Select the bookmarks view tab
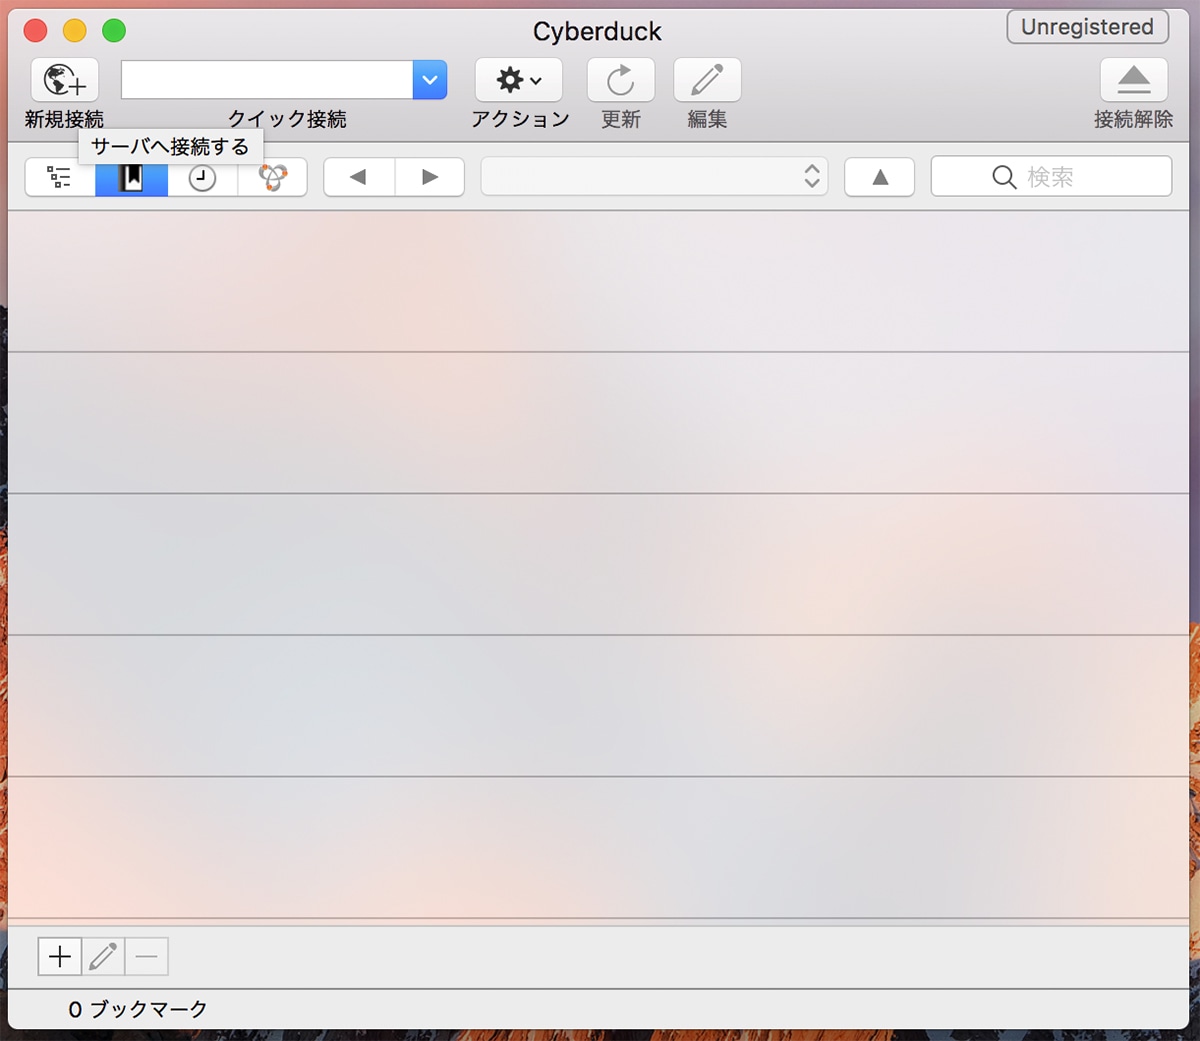 click(x=132, y=177)
